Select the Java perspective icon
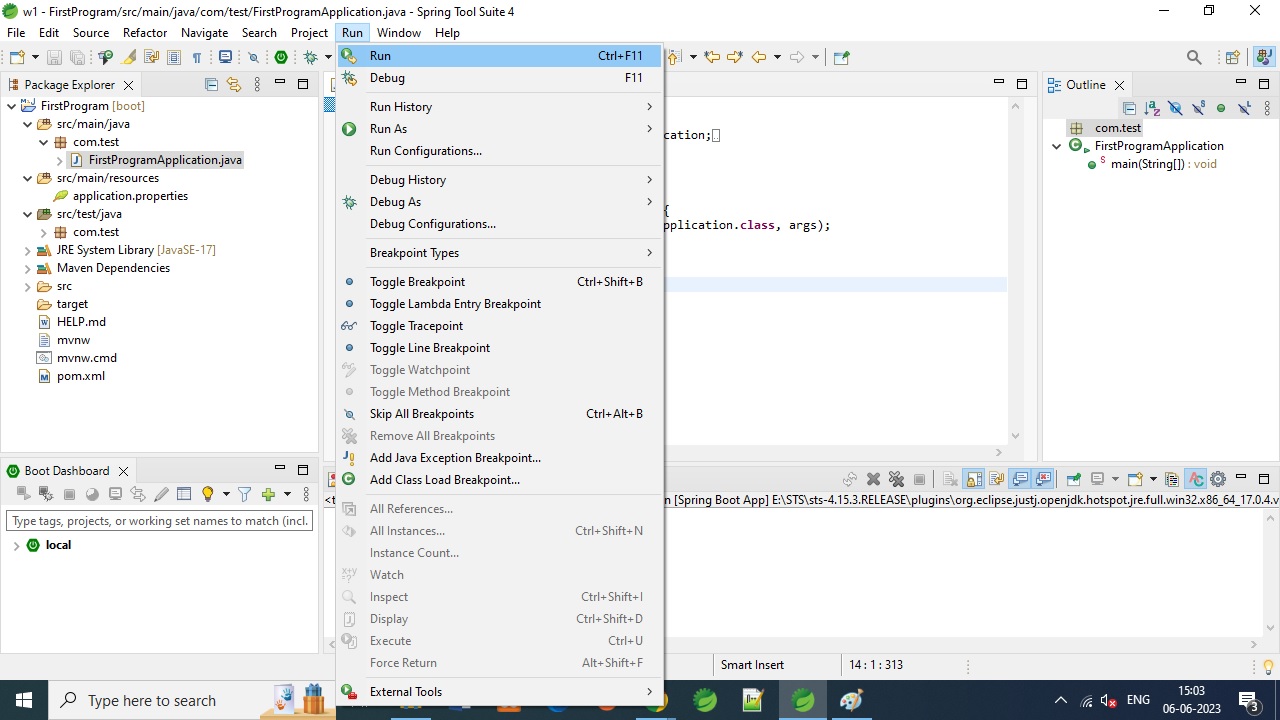The image size is (1280, 720). [x=1264, y=57]
